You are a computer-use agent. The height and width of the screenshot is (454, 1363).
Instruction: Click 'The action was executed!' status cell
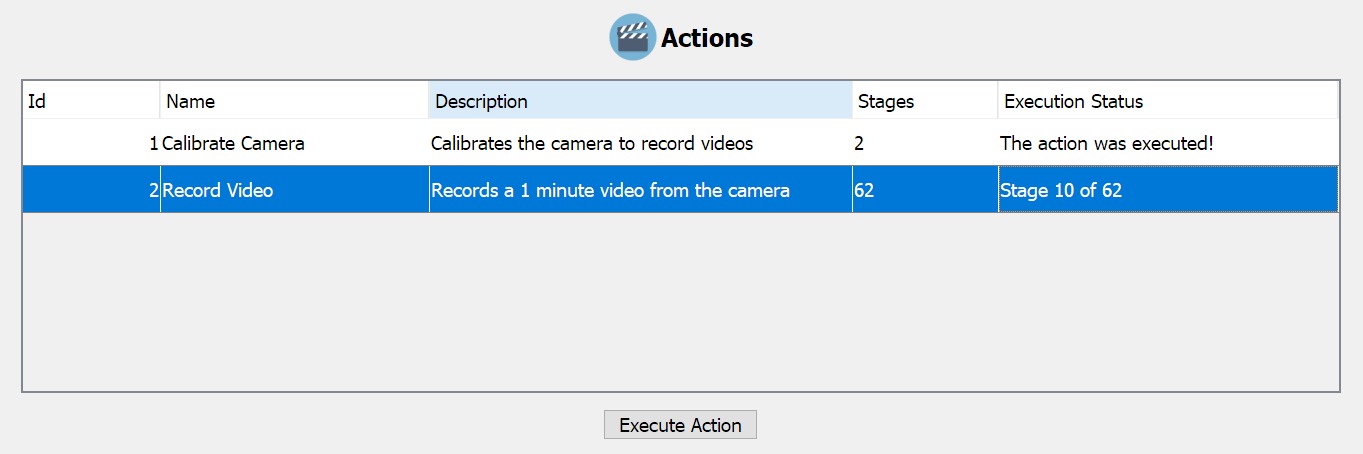coord(1106,144)
